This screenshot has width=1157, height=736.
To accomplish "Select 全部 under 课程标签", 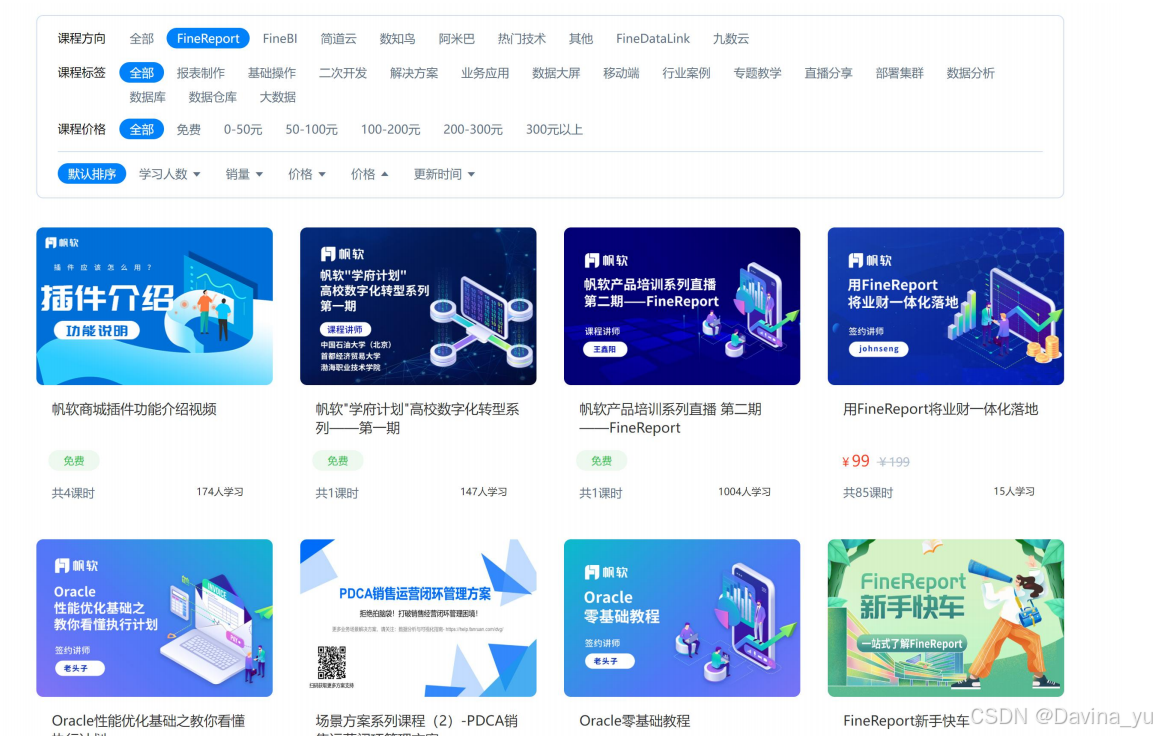I will pyautogui.click(x=141, y=72).
